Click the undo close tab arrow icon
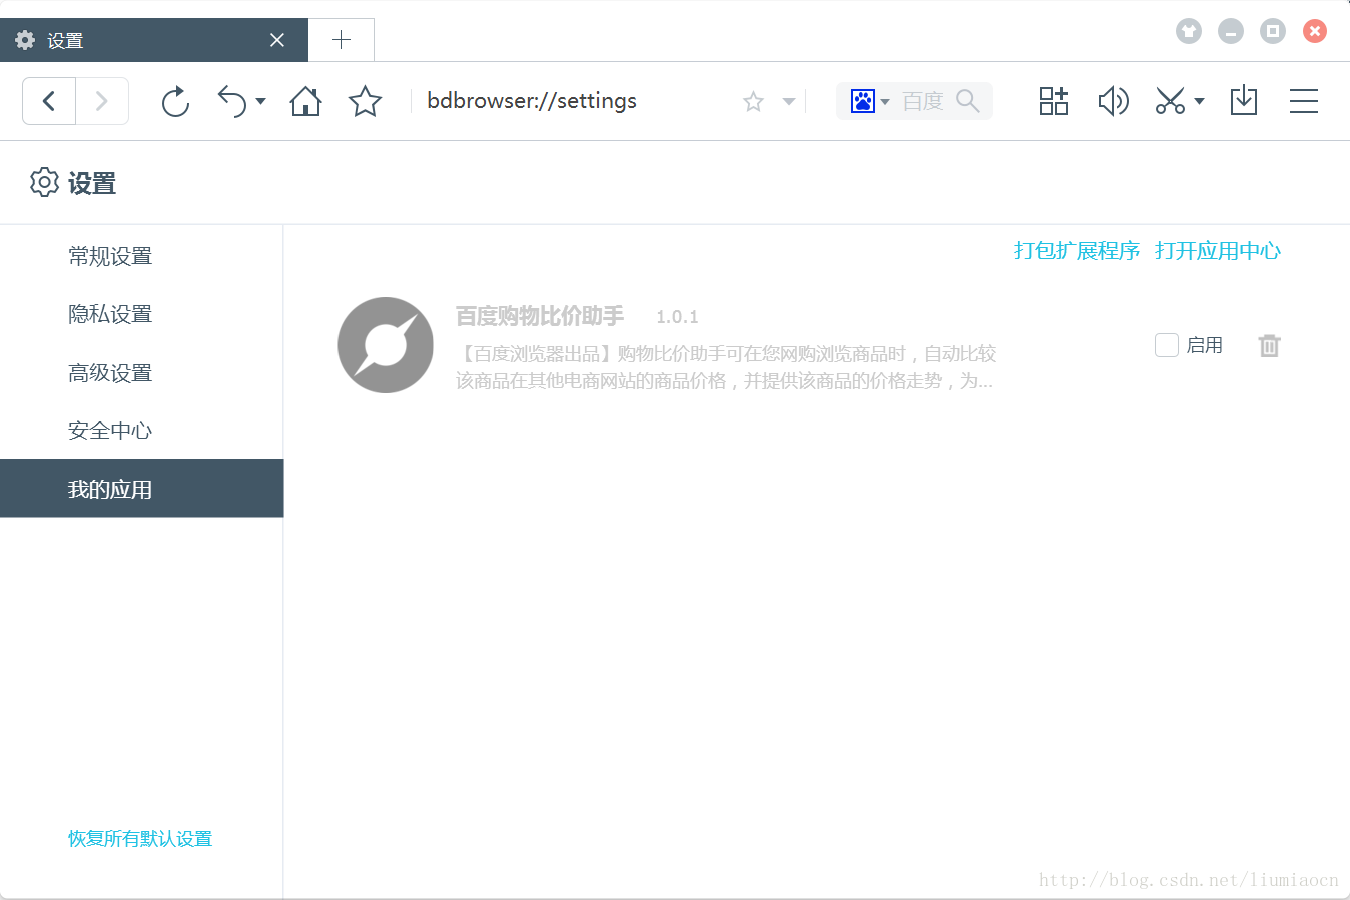 click(x=231, y=101)
